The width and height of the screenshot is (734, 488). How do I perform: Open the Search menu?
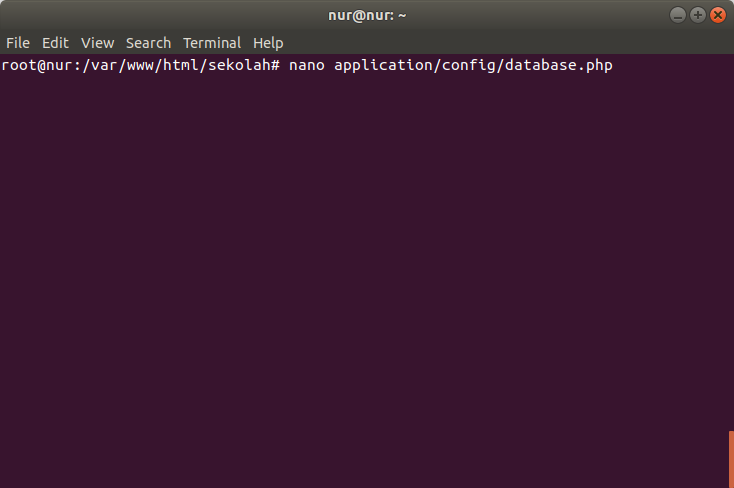click(148, 43)
